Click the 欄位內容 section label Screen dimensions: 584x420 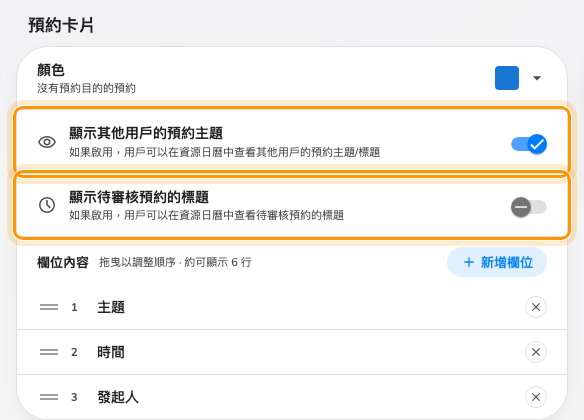click(x=63, y=262)
